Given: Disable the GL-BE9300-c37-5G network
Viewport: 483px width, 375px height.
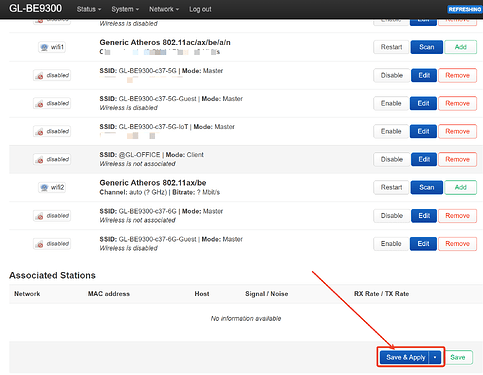Looking at the screenshot, I should (392, 75).
